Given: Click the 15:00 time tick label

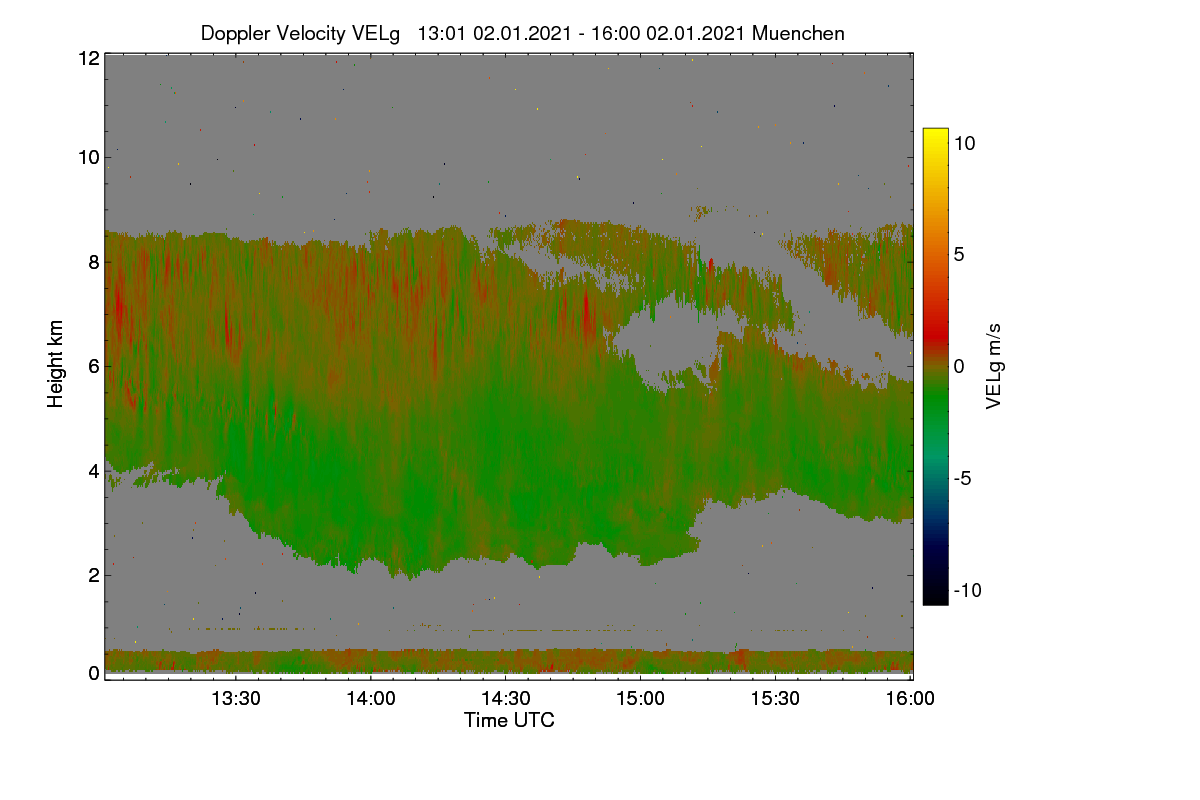Looking at the screenshot, I should [x=640, y=699].
